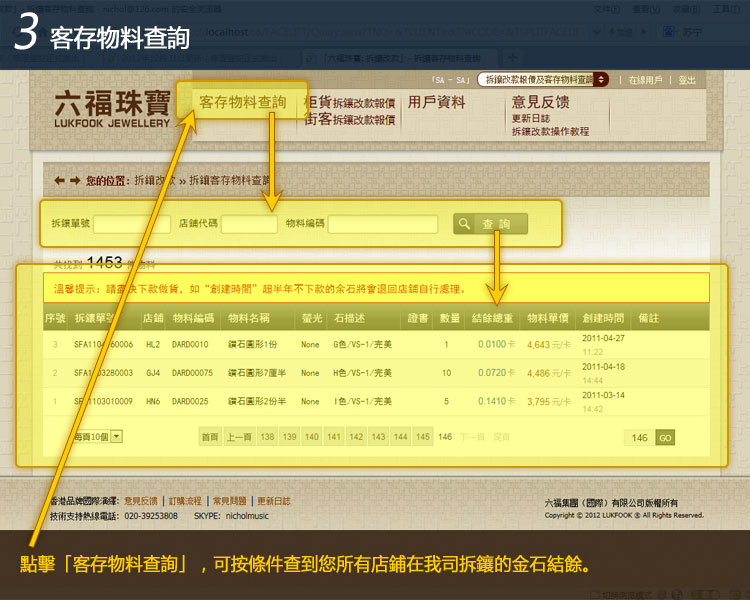Click the 首頁 first-page button

point(210,436)
